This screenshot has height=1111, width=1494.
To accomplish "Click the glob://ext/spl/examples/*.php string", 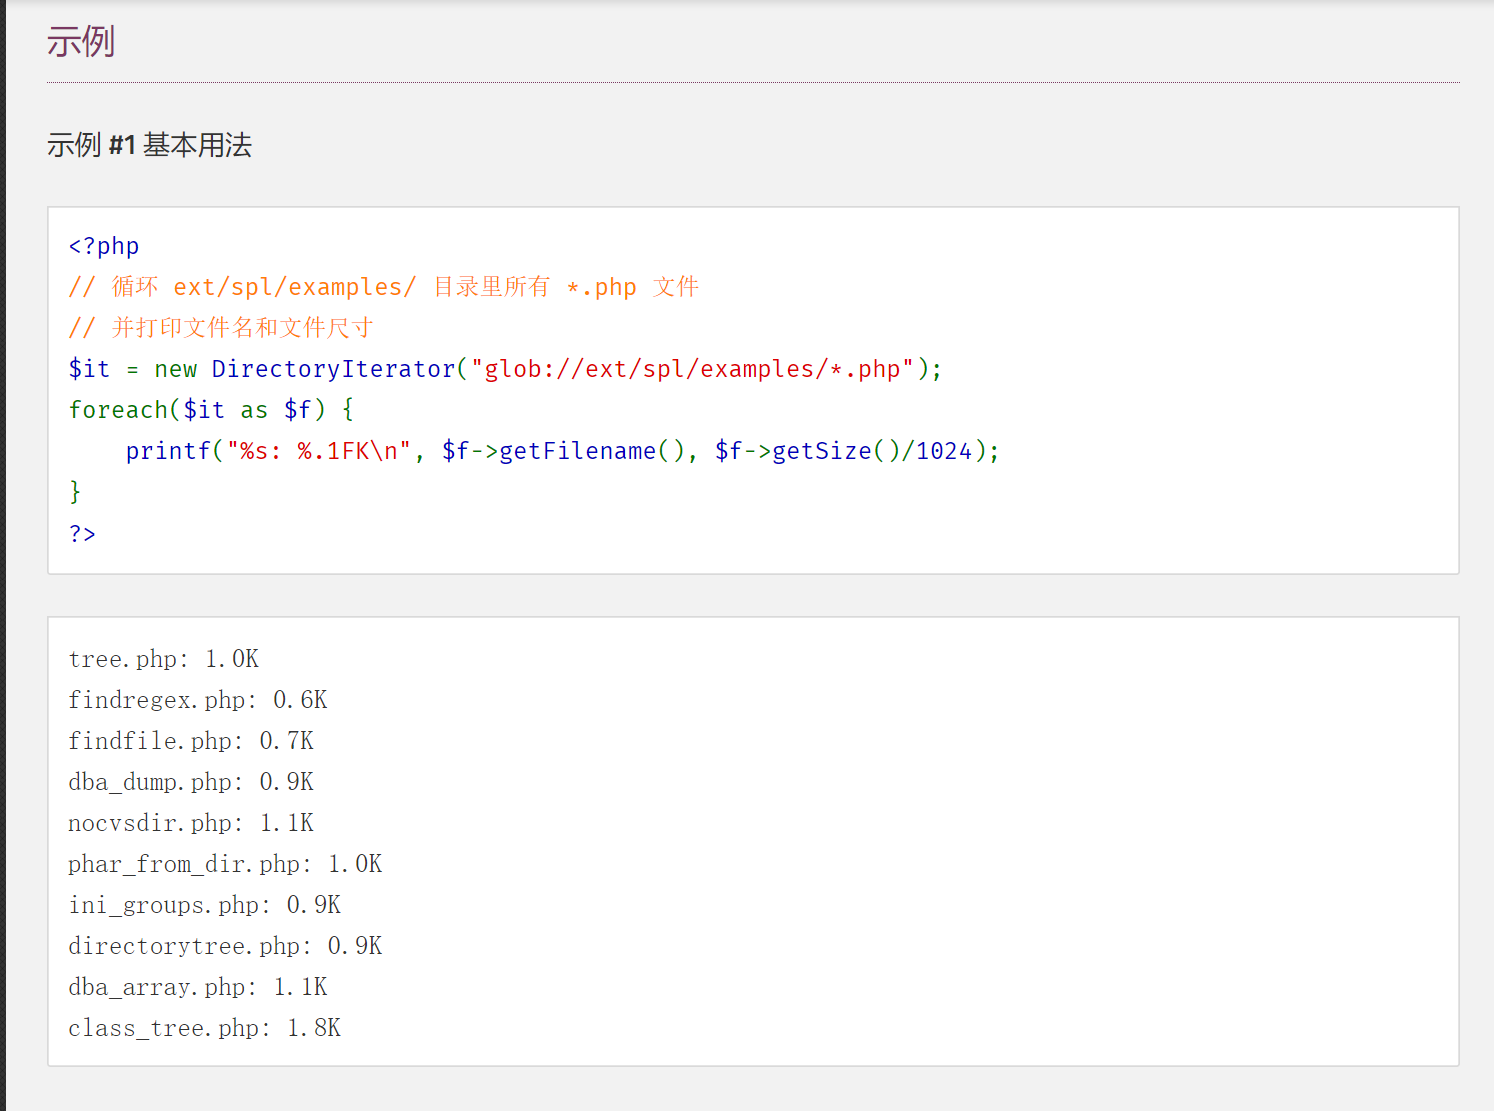I will [x=693, y=369].
